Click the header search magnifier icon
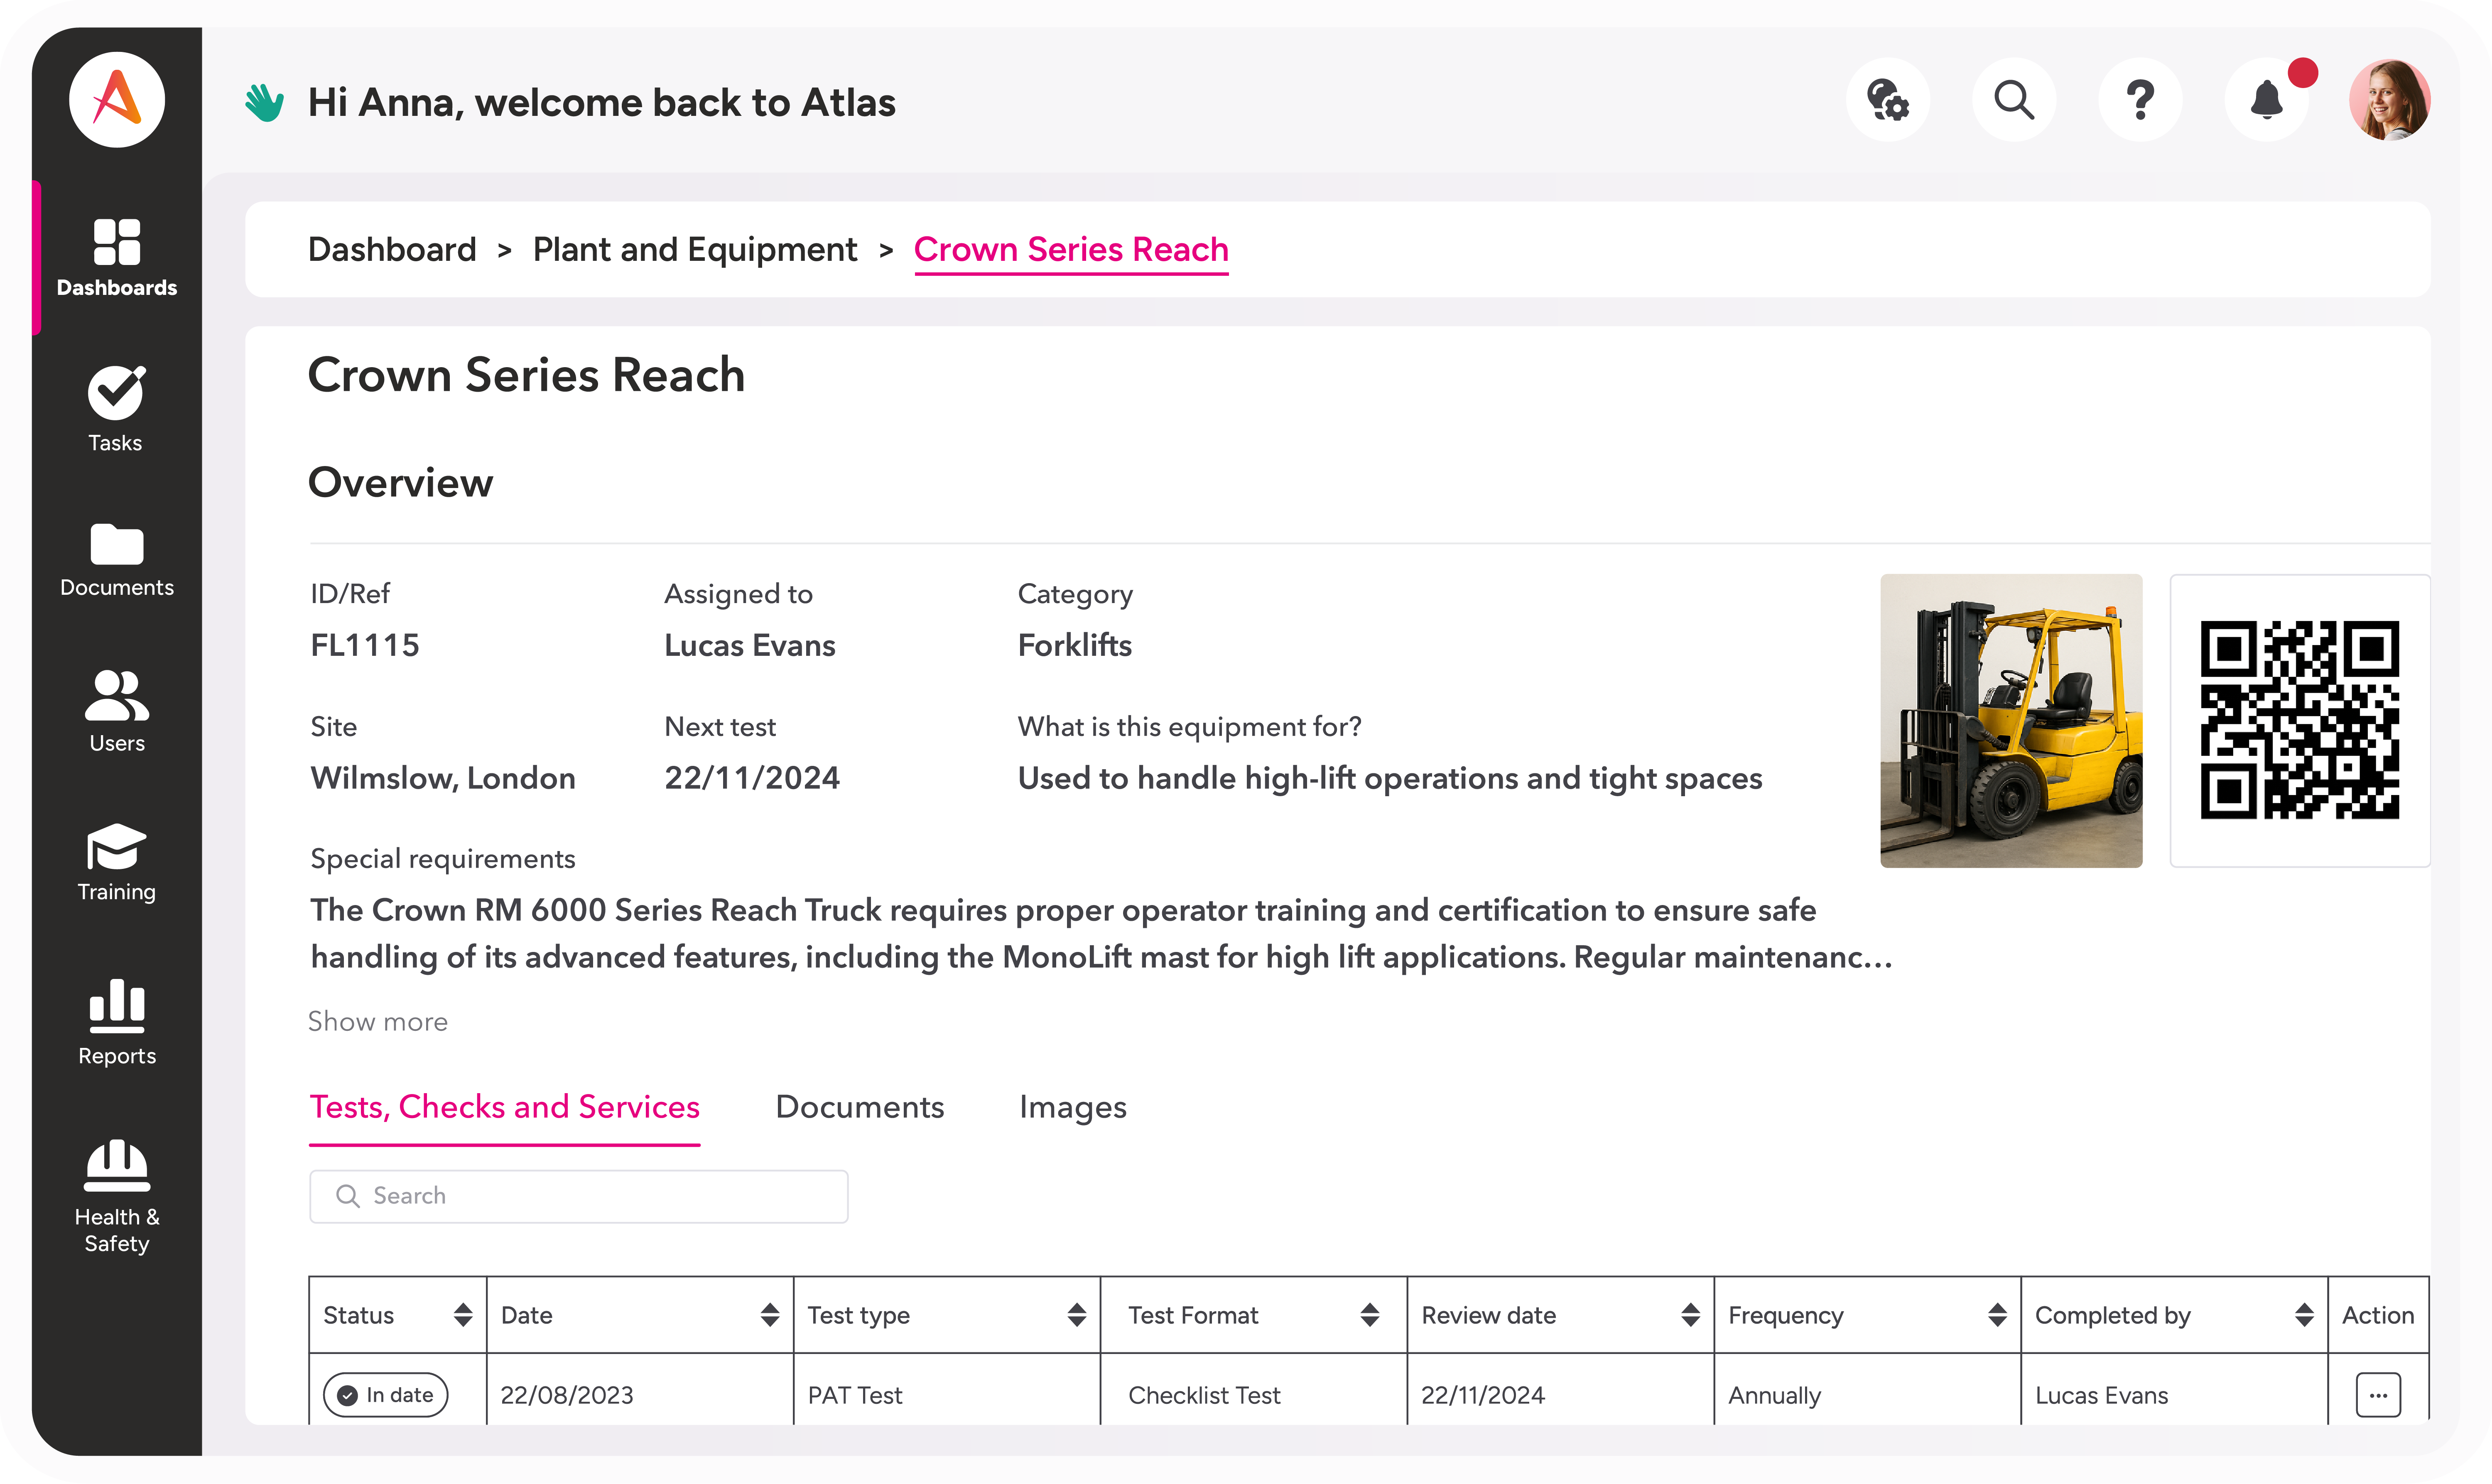2492x1484 pixels. pyautogui.click(x=2014, y=100)
